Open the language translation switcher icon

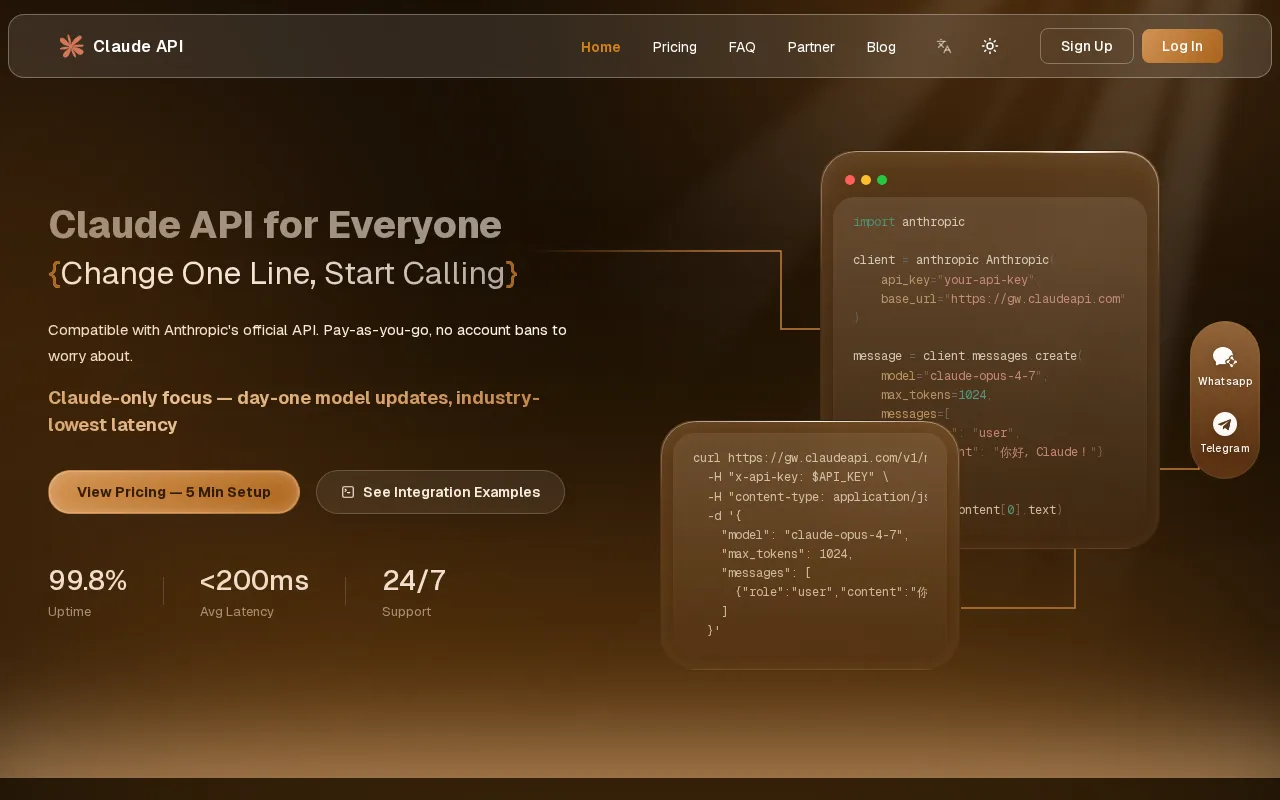pos(944,46)
